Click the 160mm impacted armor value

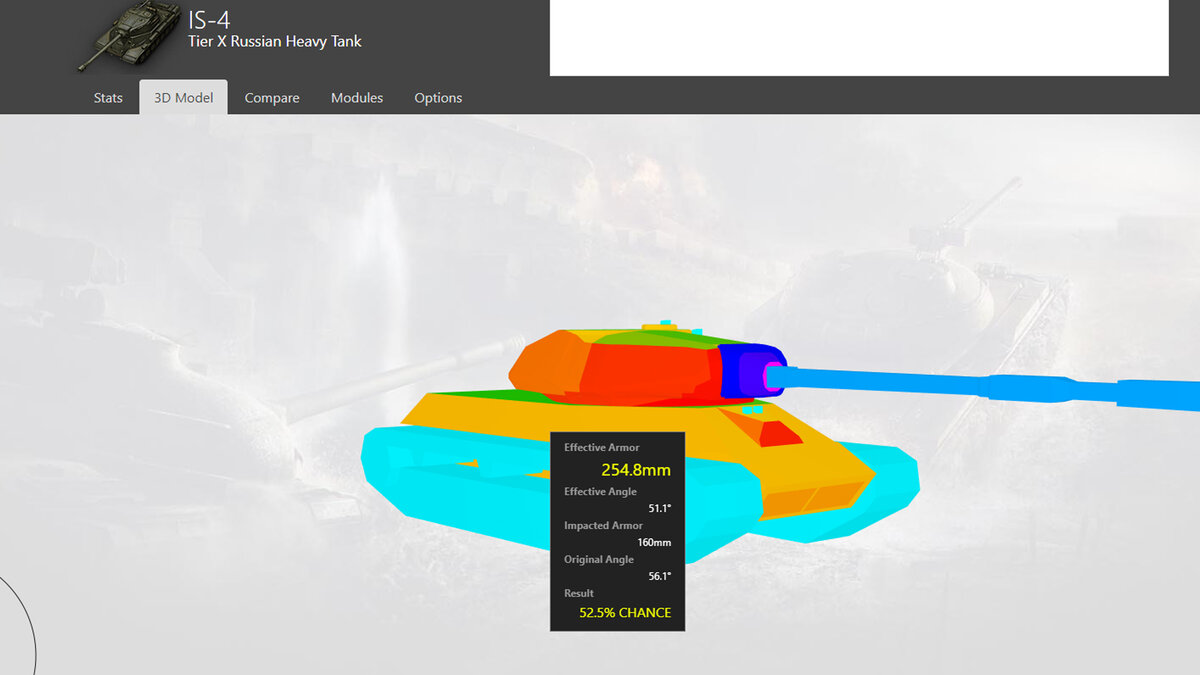(654, 542)
